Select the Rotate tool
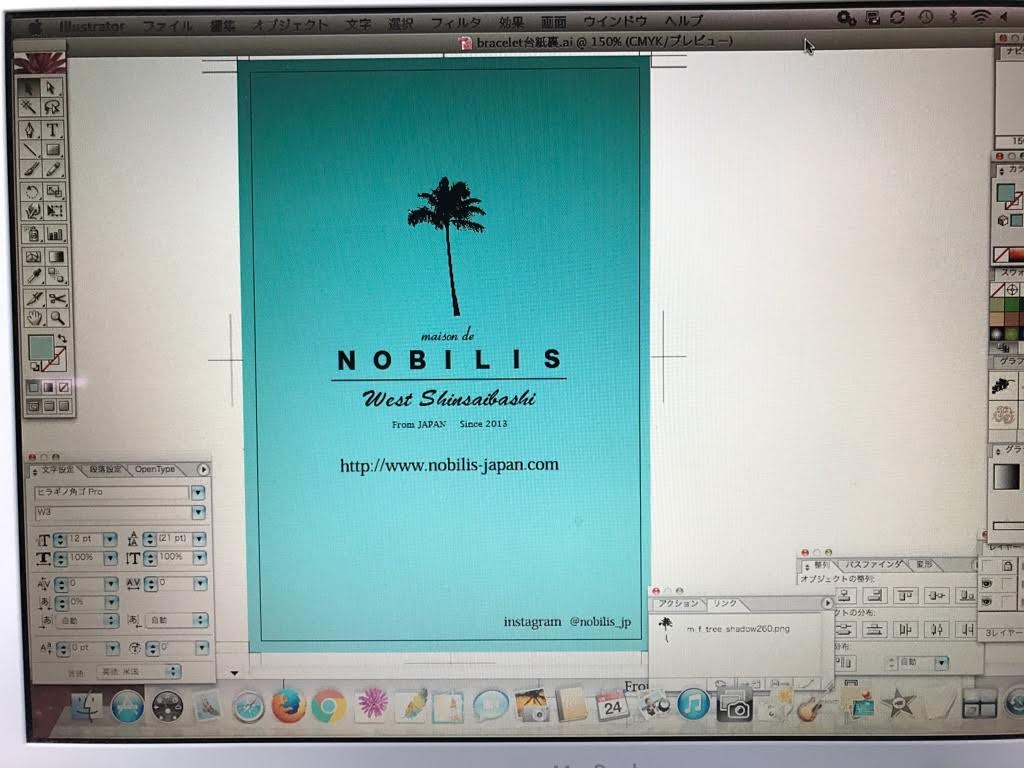1024x768 pixels. 31,192
